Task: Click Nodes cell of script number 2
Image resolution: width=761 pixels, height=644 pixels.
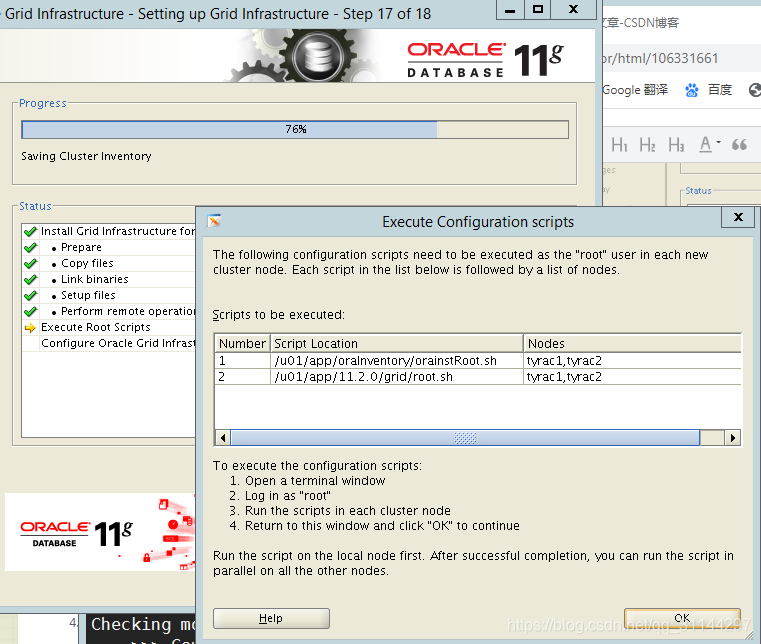Action: pyautogui.click(x=632, y=377)
